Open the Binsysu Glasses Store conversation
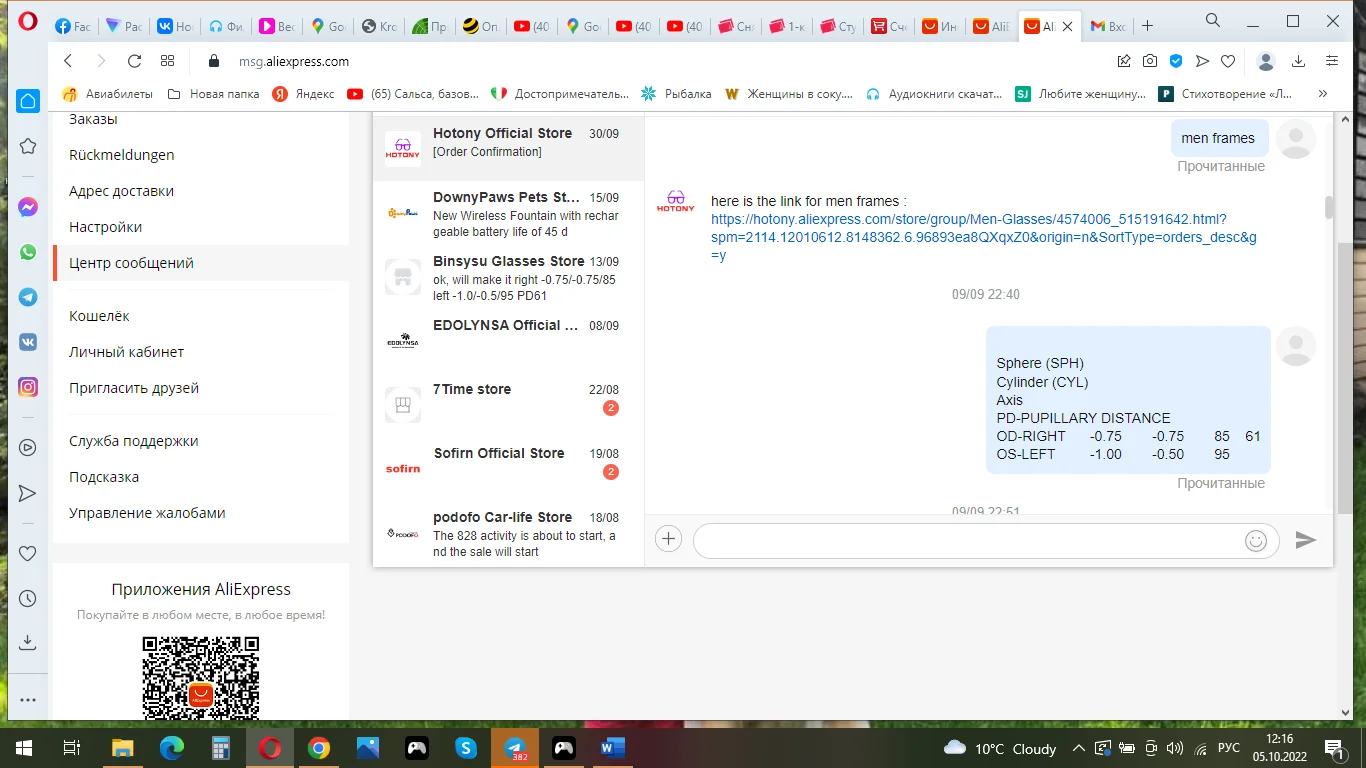This screenshot has height=768, width=1366. (508, 276)
